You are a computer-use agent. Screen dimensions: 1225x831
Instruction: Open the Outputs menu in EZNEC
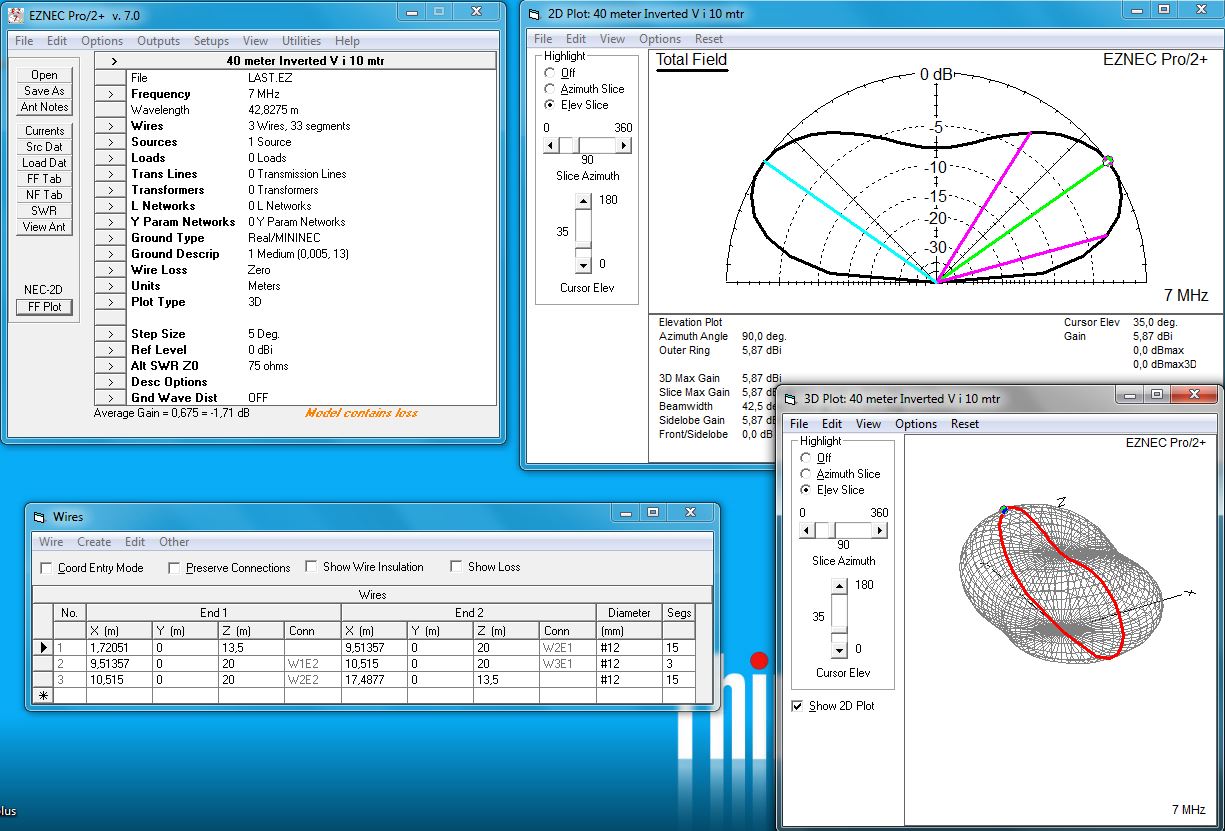158,41
